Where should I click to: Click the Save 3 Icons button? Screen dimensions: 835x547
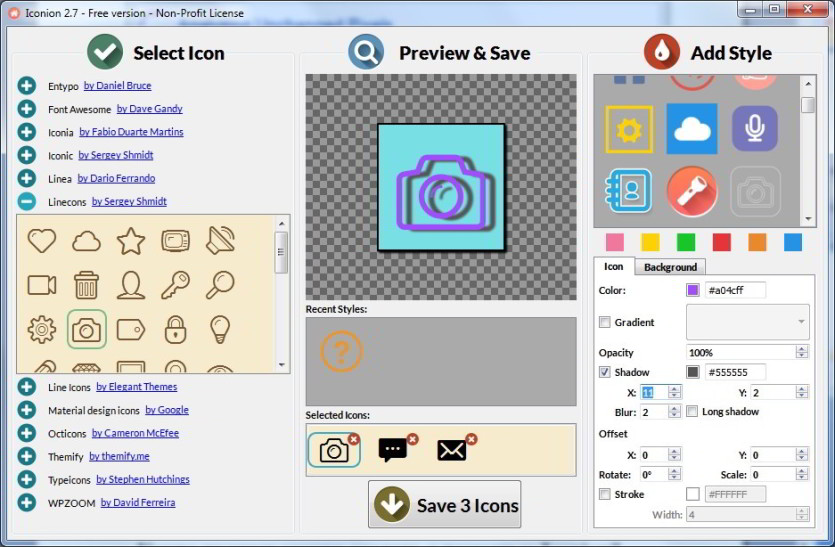[445, 504]
